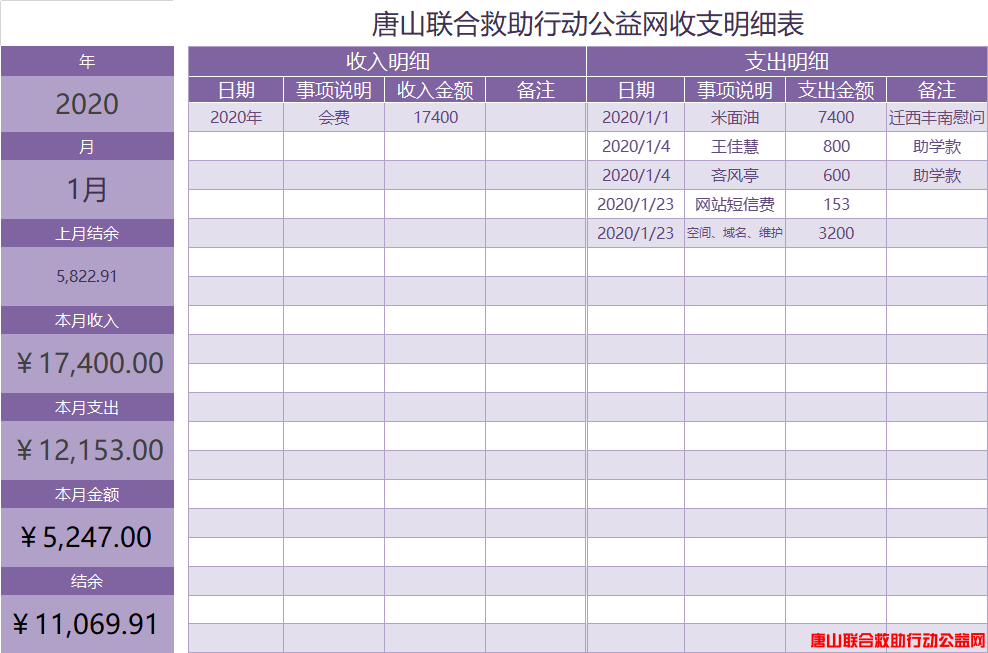Select the expense amount cell 3200
Screen dimensions: 988x653
point(836,233)
